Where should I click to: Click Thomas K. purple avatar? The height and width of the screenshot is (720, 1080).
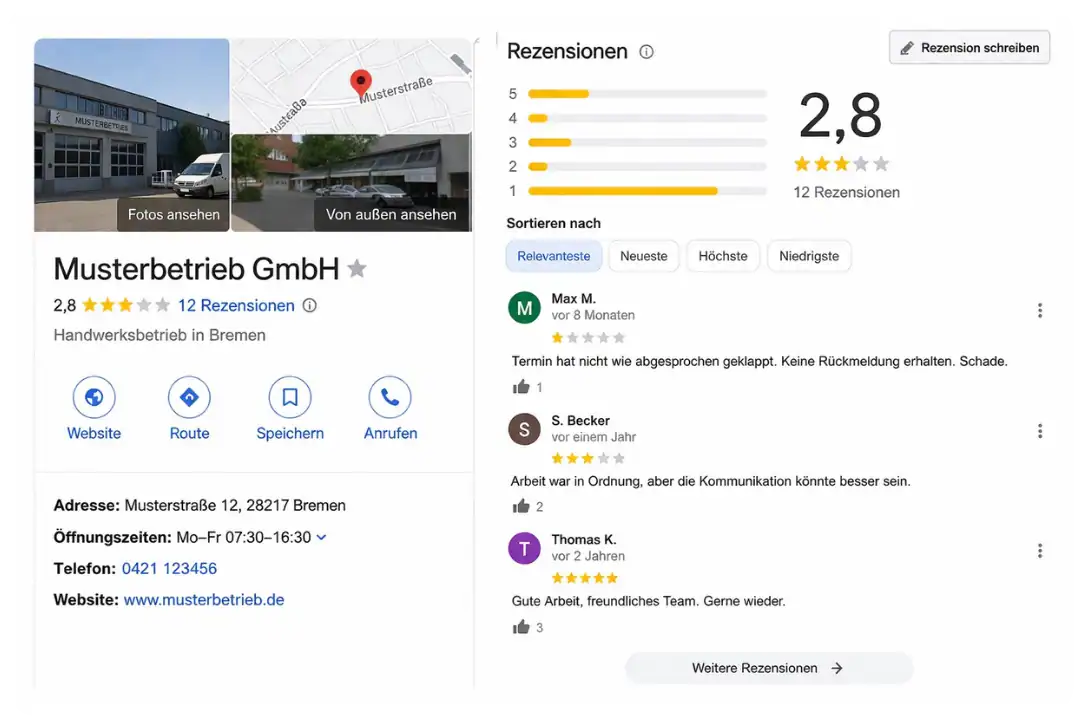point(524,548)
